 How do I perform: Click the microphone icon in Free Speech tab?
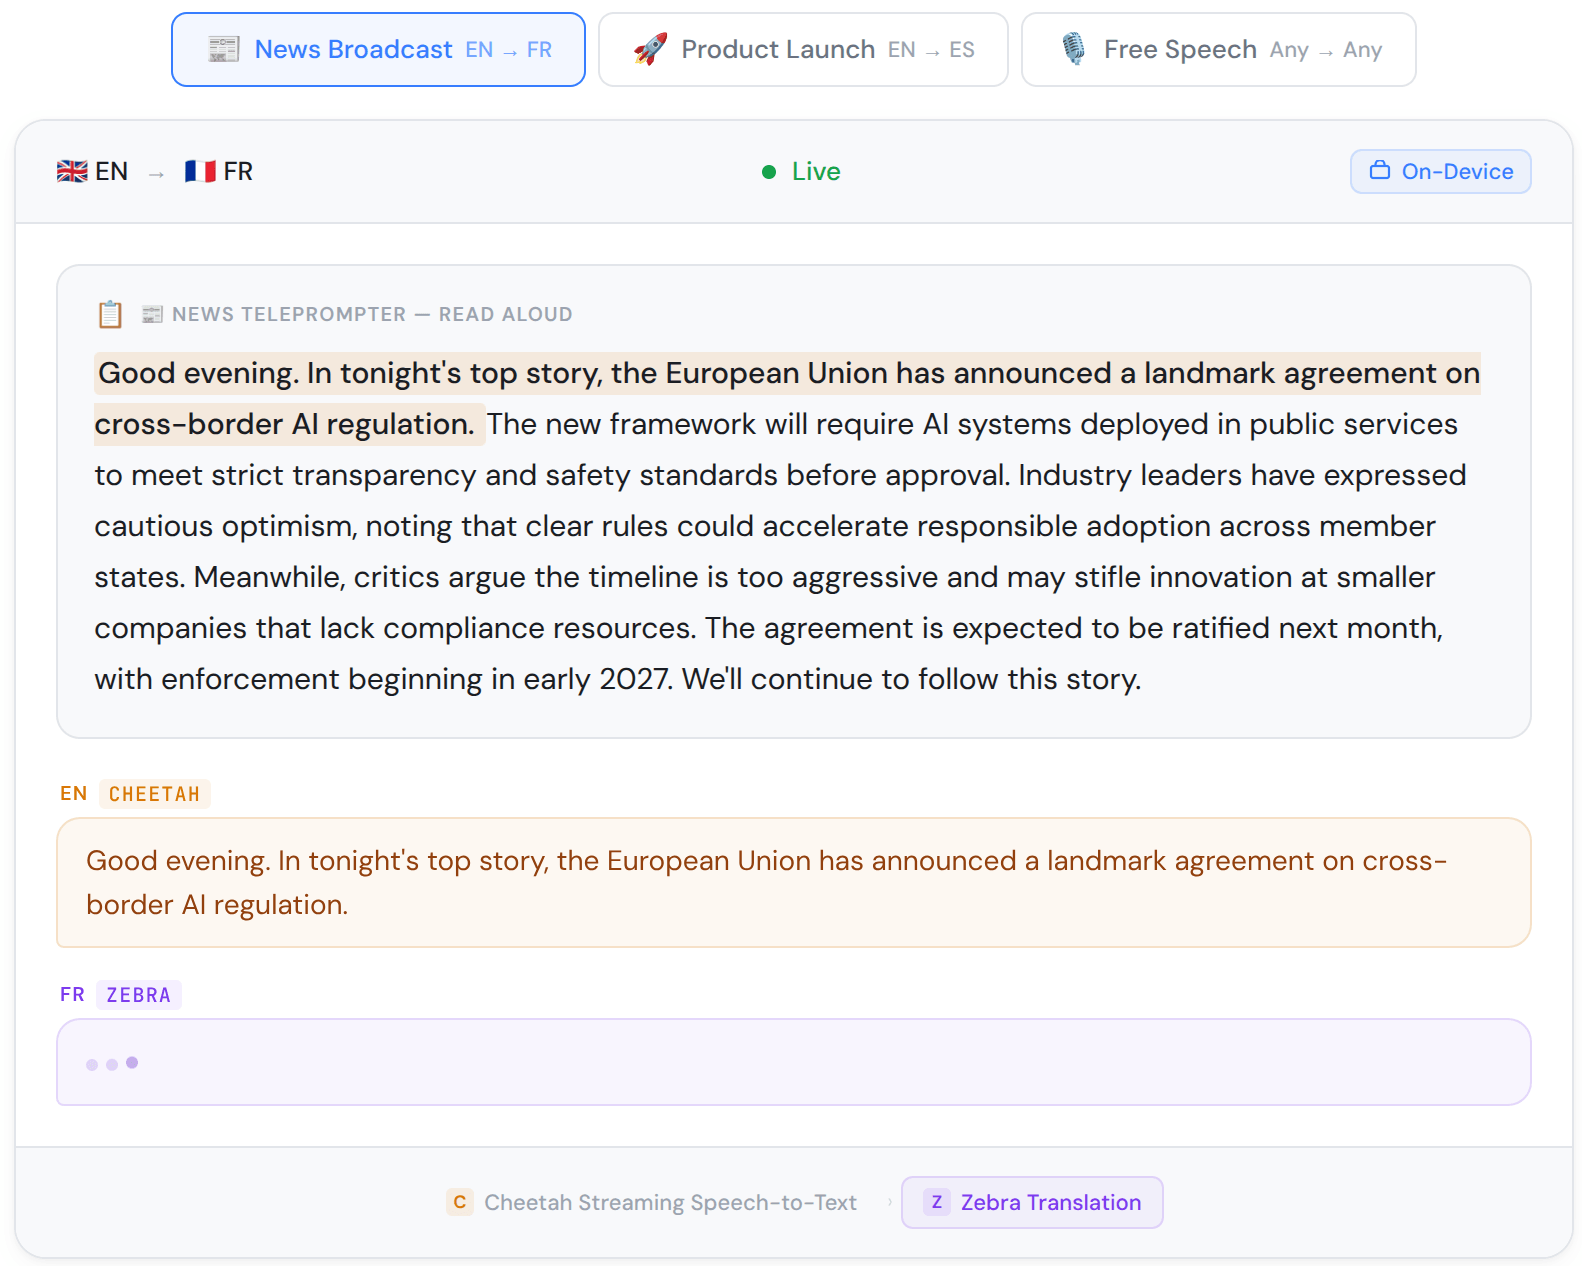pos(1073,49)
